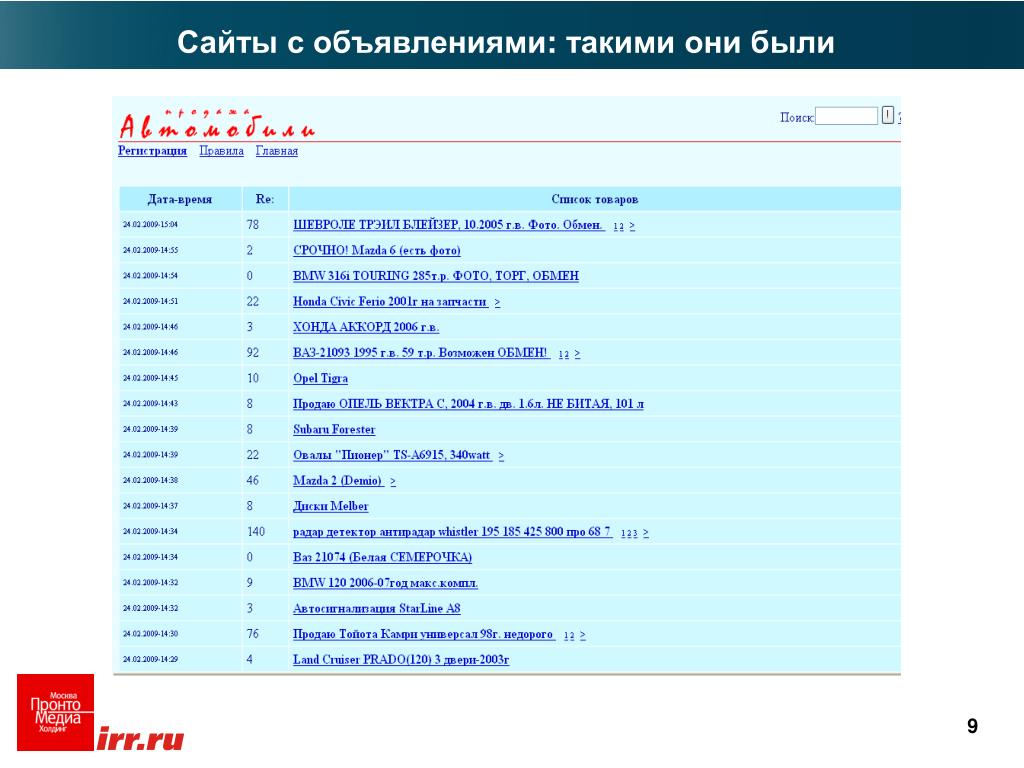Click date cell 24.02.2009-15:04
The image size is (1024, 768).
[x=150, y=225]
